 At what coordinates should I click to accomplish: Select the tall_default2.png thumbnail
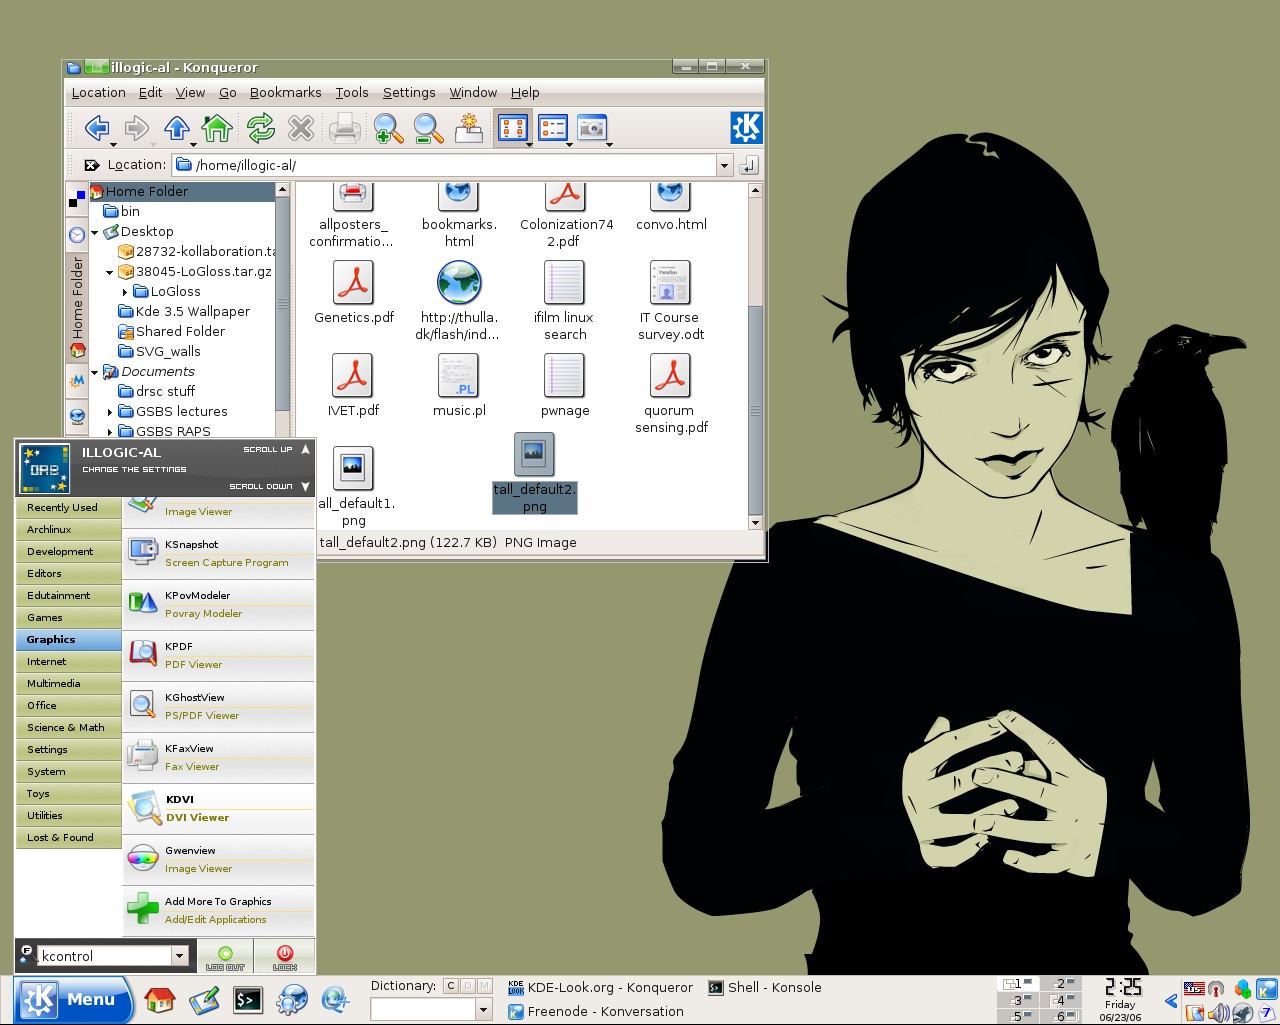tap(534, 455)
